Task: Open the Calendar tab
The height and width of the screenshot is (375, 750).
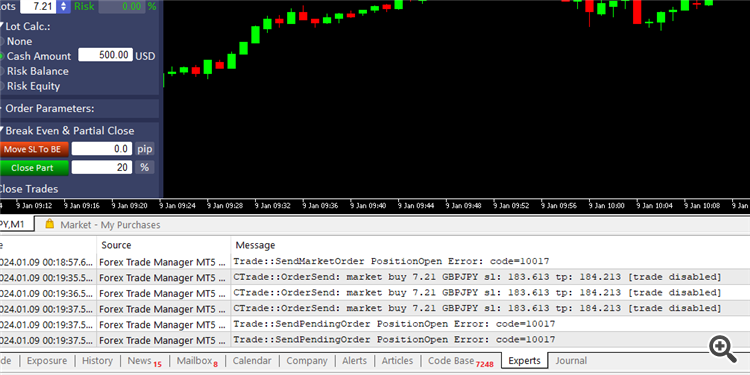Action: coord(252,361)
